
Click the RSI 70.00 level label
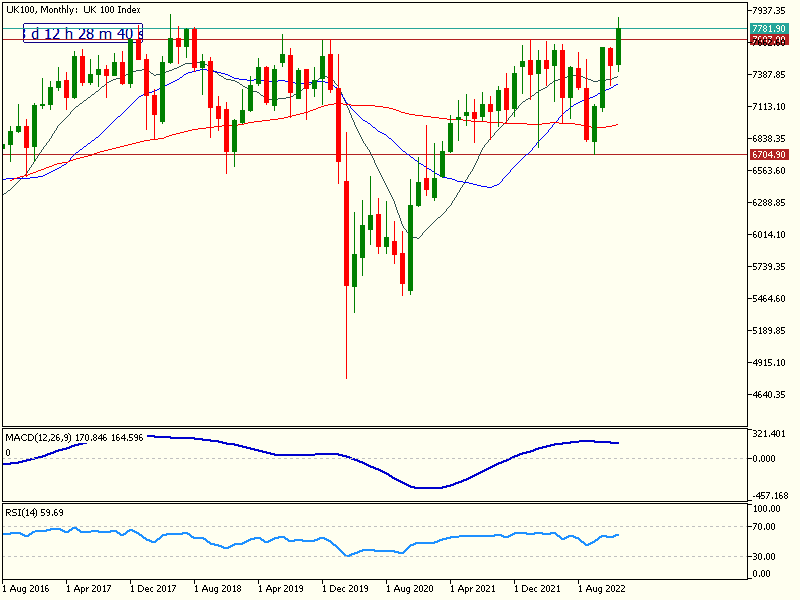coord(765,526)
